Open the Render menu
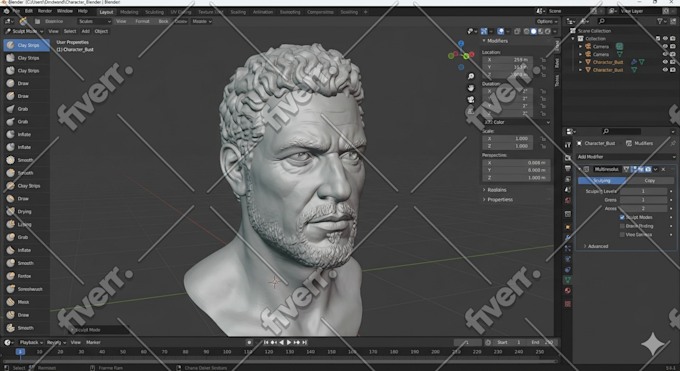 (45, 11)
